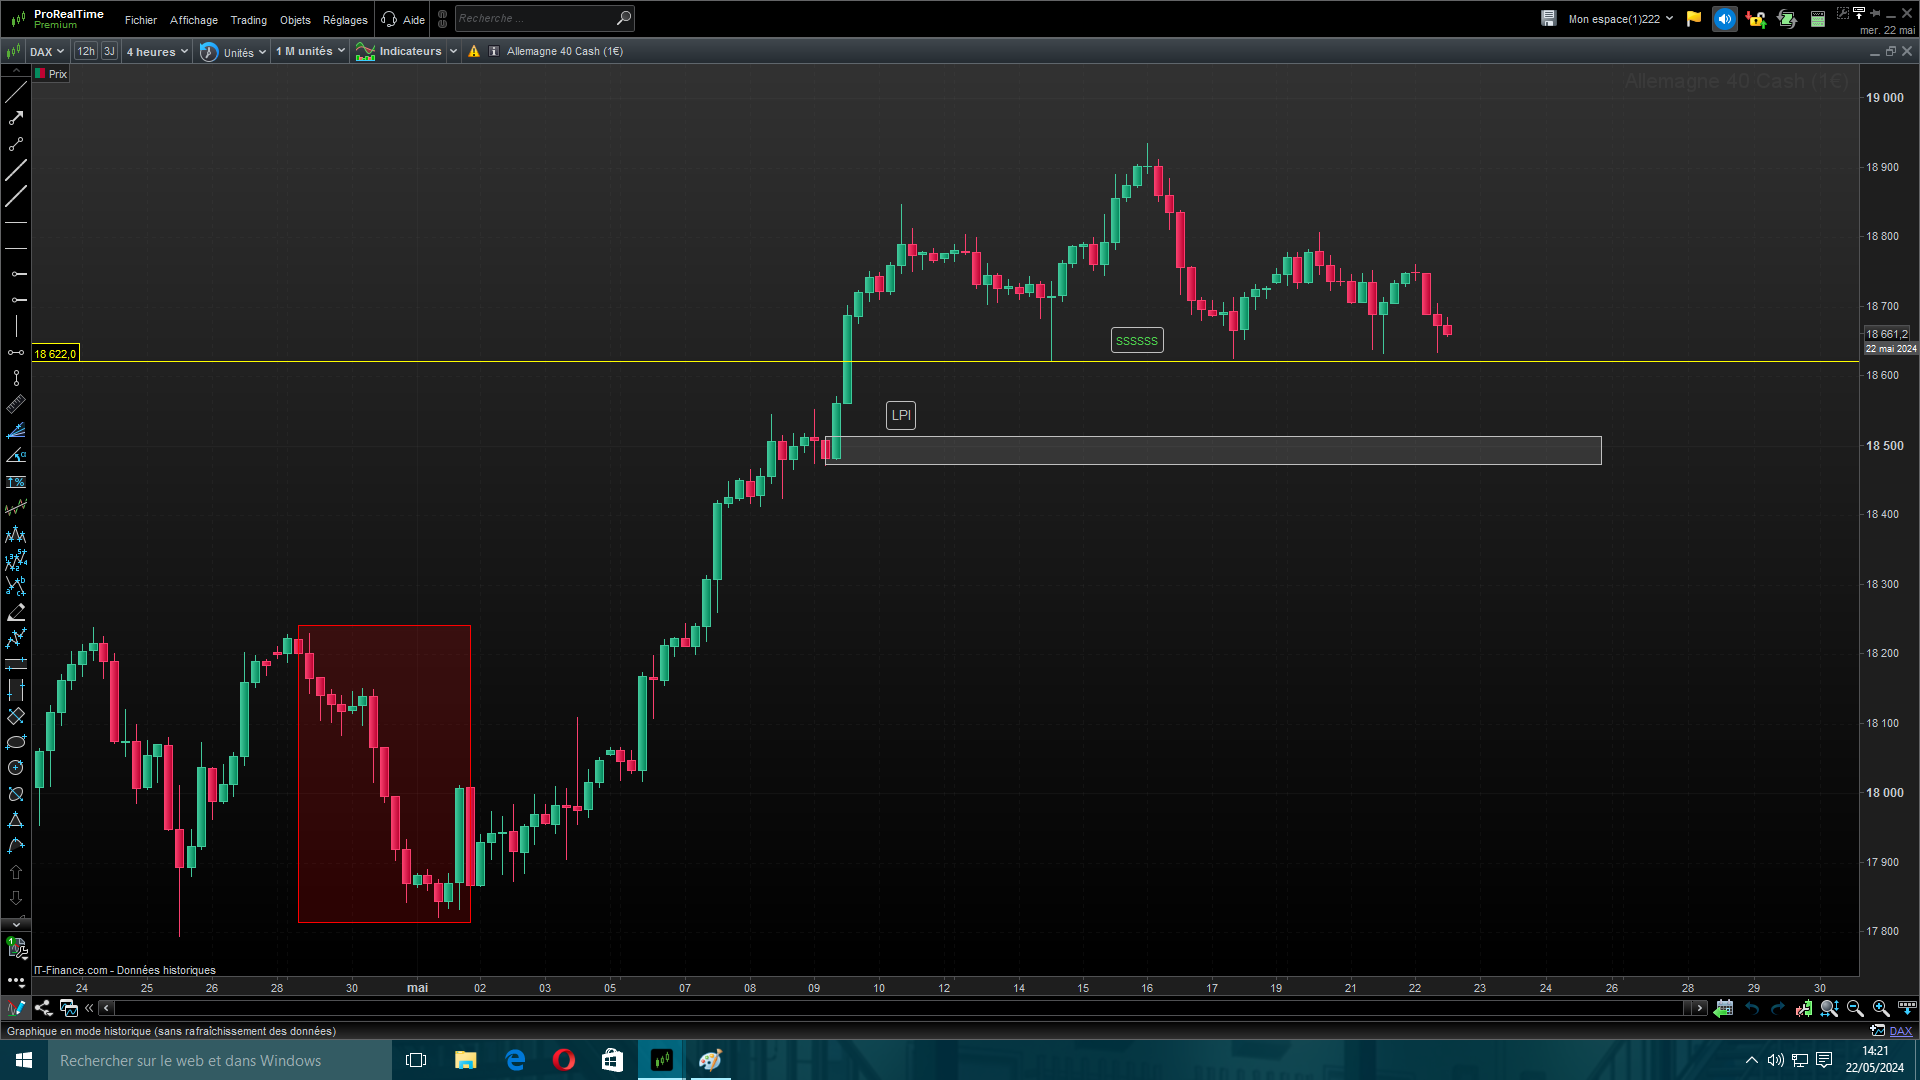
Task: Select the Fibonacci percentage tool
Action: [x=15, y=482]
